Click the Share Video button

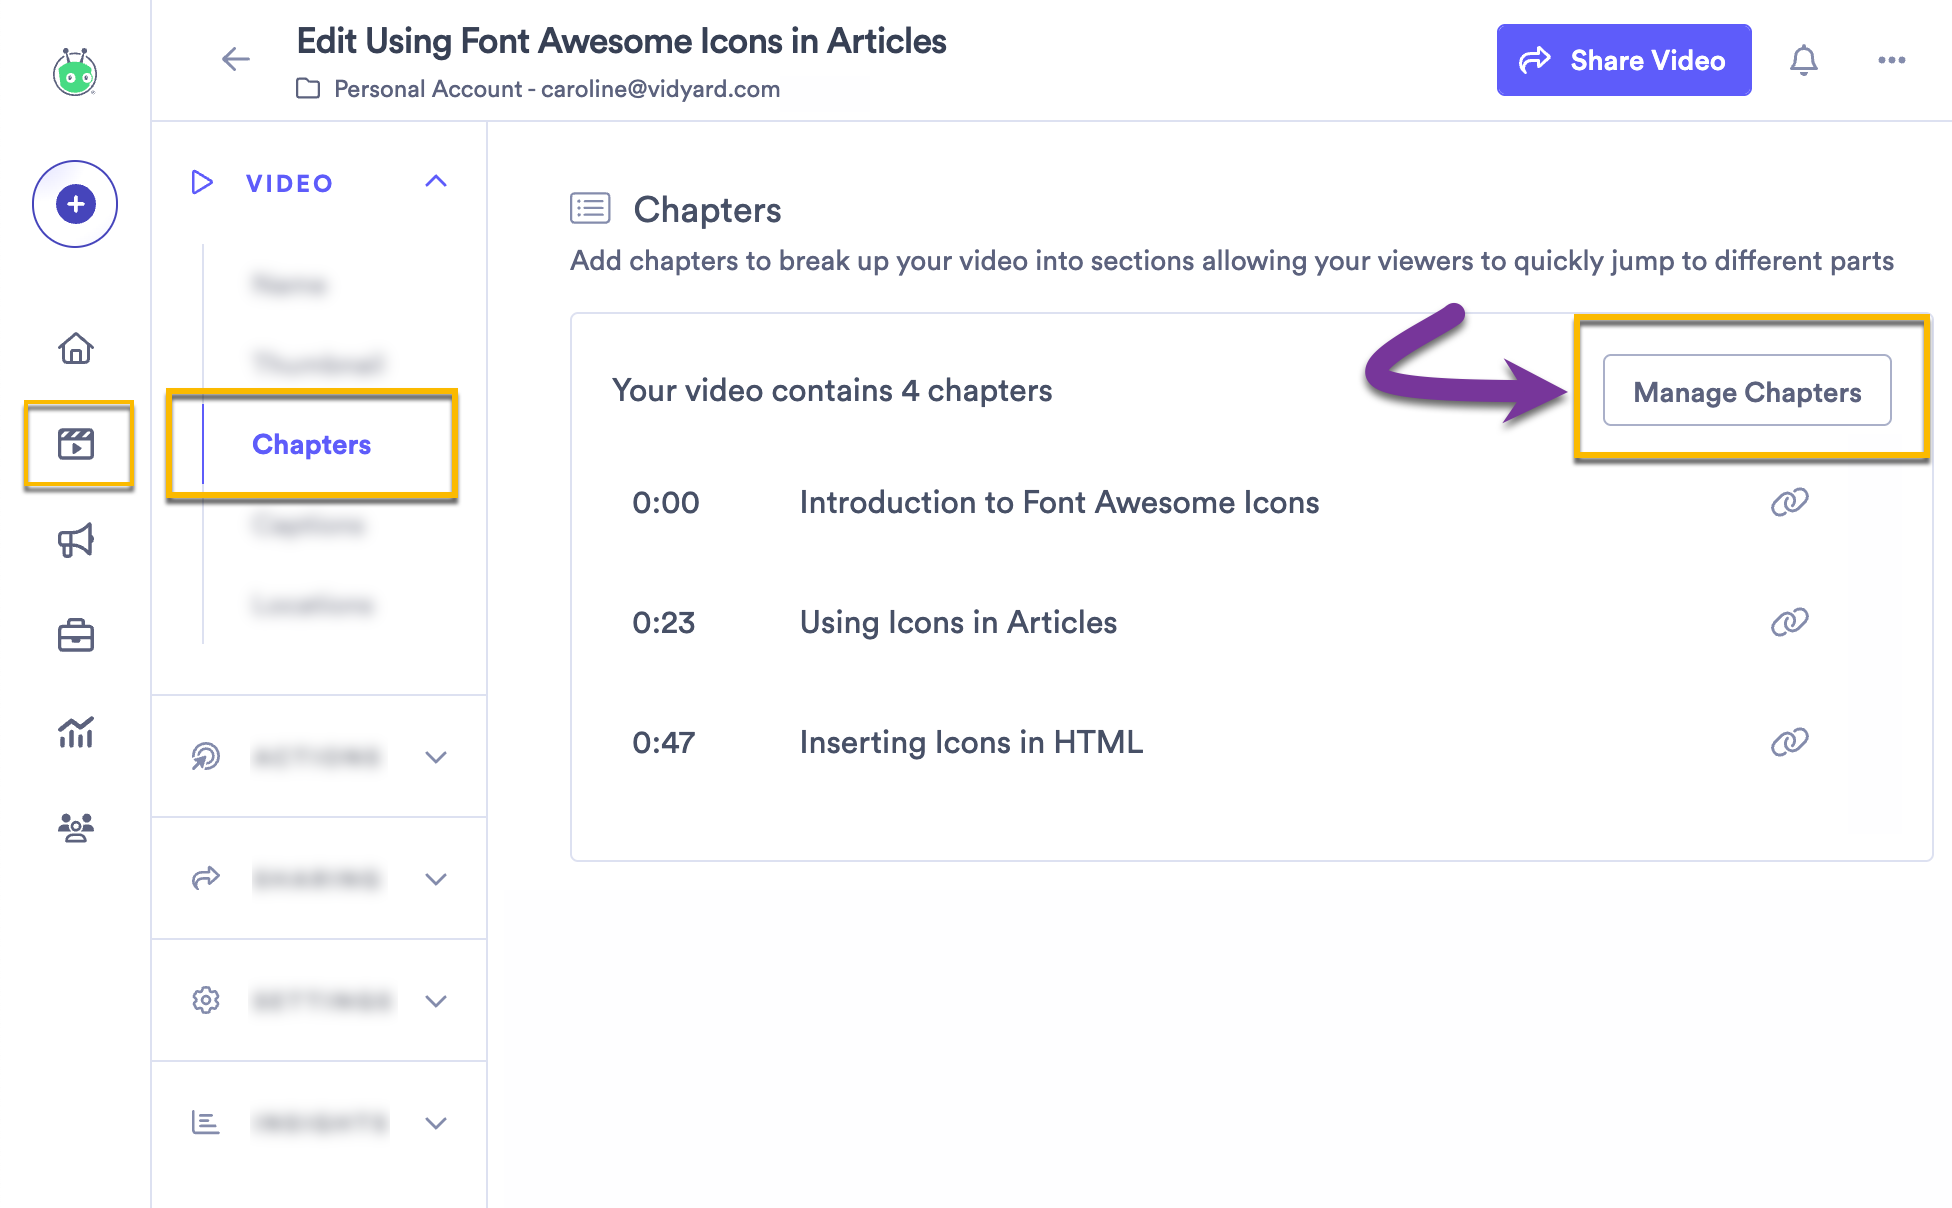(x=1623, y=60)
